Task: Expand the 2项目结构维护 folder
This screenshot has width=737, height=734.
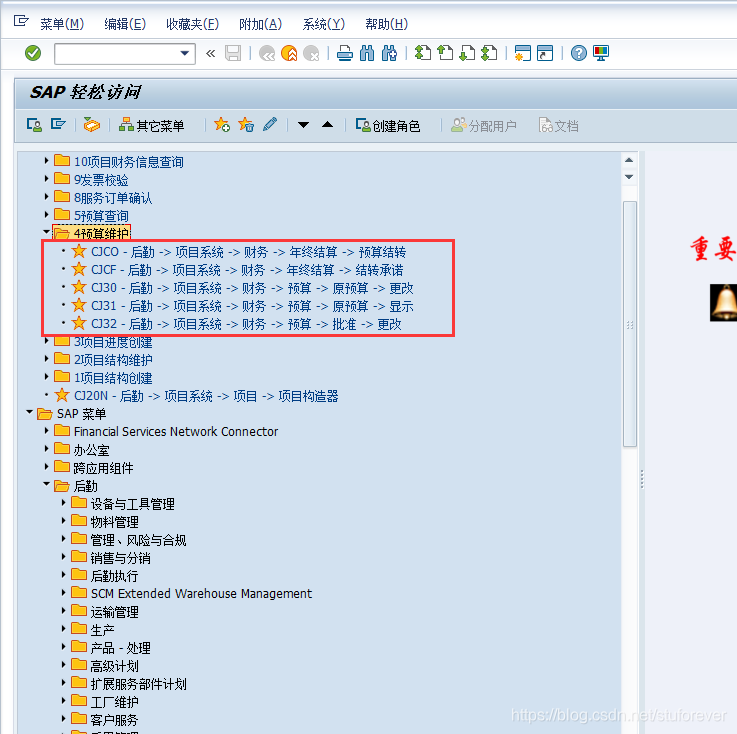Action: [x=46, y=359]
